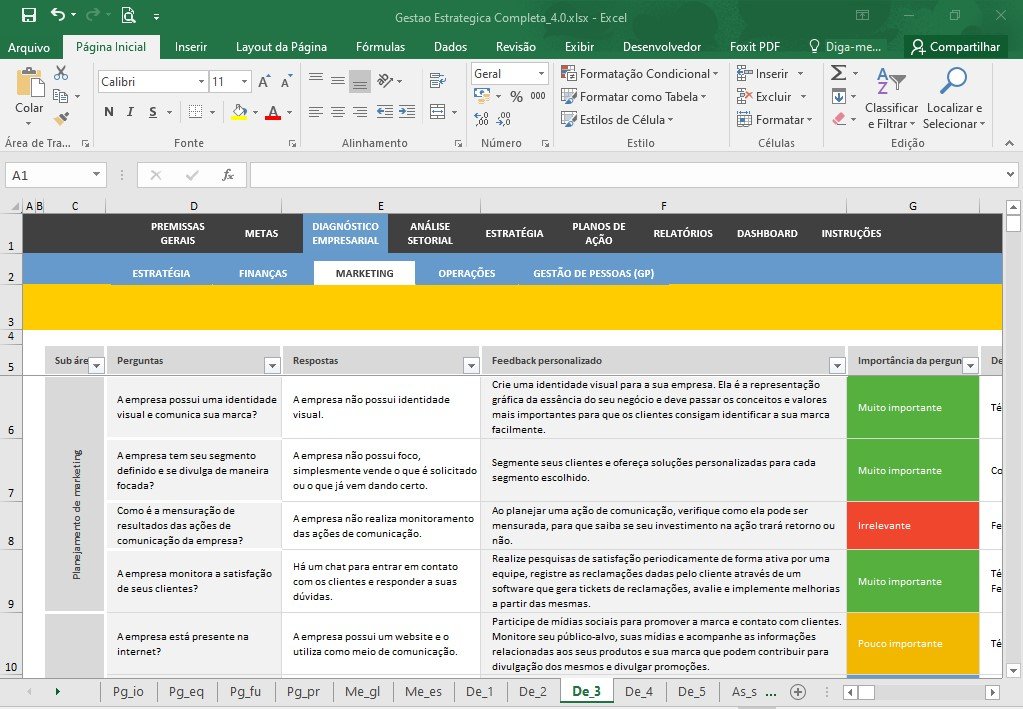Screen dimensions: 1023x709
Task: Open the Perguntas column filter dropdown
Action: (x=273, y=365)
